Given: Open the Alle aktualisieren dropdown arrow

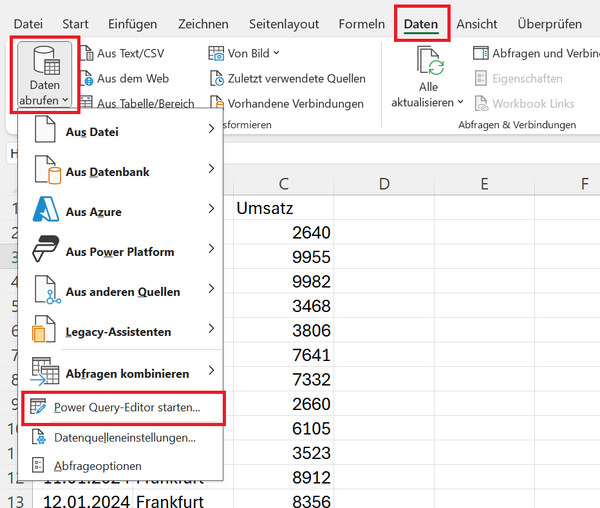Looking at the screenshot, I should click(x=461, y=102).
